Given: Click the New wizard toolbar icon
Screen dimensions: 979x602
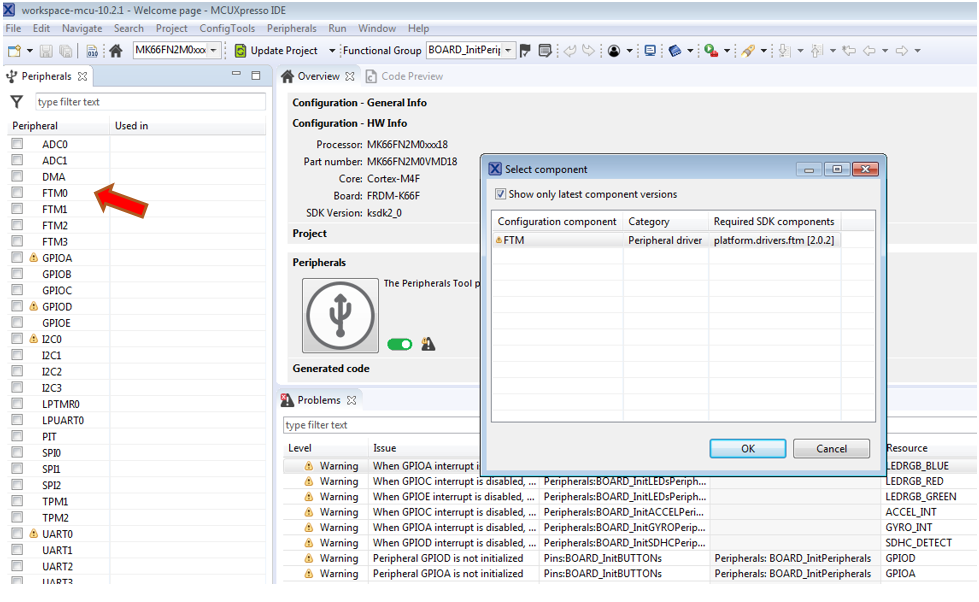Looking at the screenshot, I should coord(14,51).
